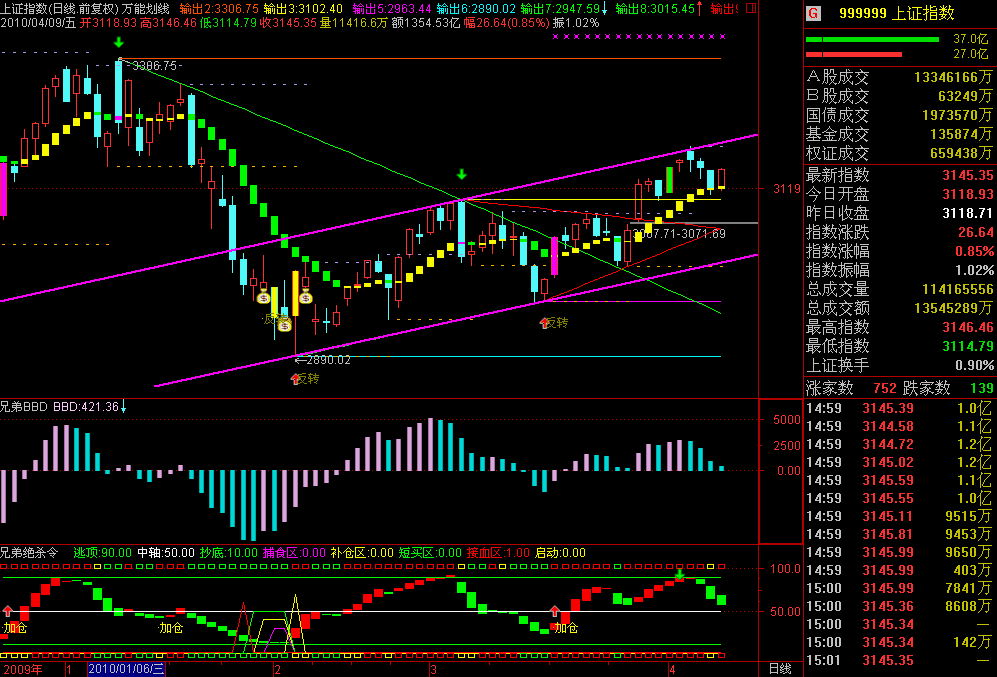Click the blue down arrow after BBD:421.36

point(124,407)
